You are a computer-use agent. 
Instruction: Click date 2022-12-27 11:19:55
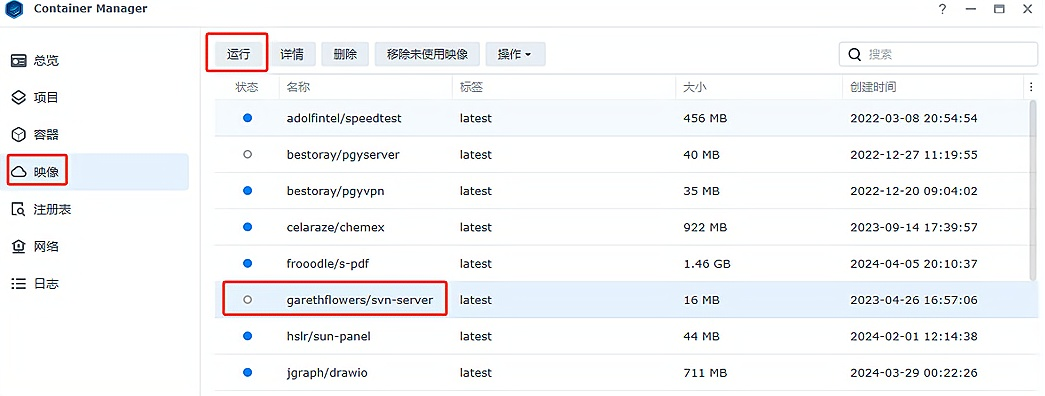914,155
